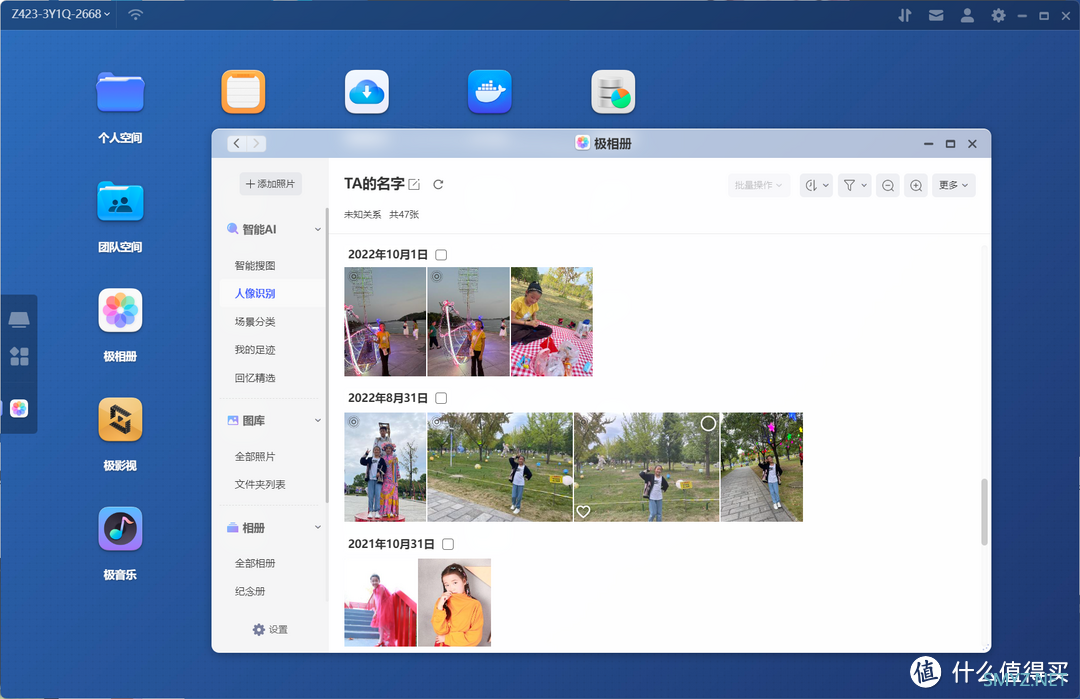Screen dimensions: 1080x699
Task: Open the 个人空间 folder icon
Action: coord(120,92)
